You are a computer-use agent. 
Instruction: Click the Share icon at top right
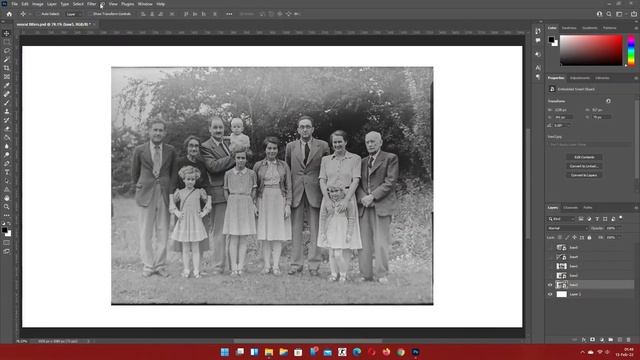633,14
